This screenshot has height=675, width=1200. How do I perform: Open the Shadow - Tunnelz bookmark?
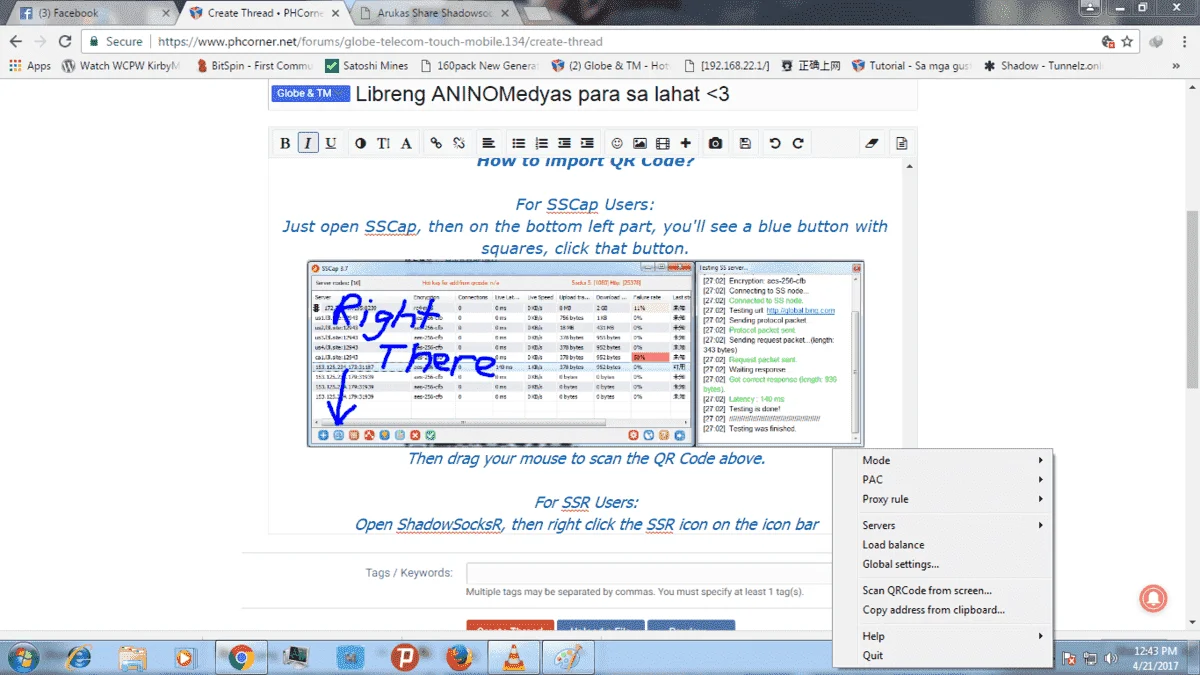(x=1042, y=66)
